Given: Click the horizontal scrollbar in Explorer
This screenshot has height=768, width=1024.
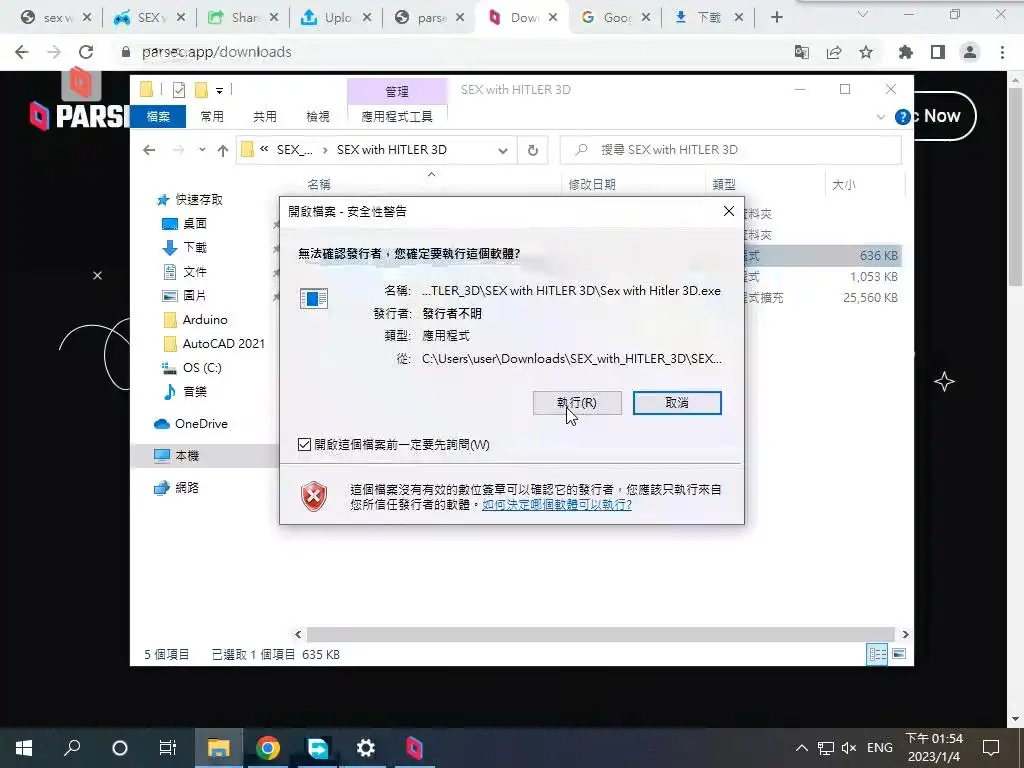Looking at the screenshot, I should tap(600, 634).
